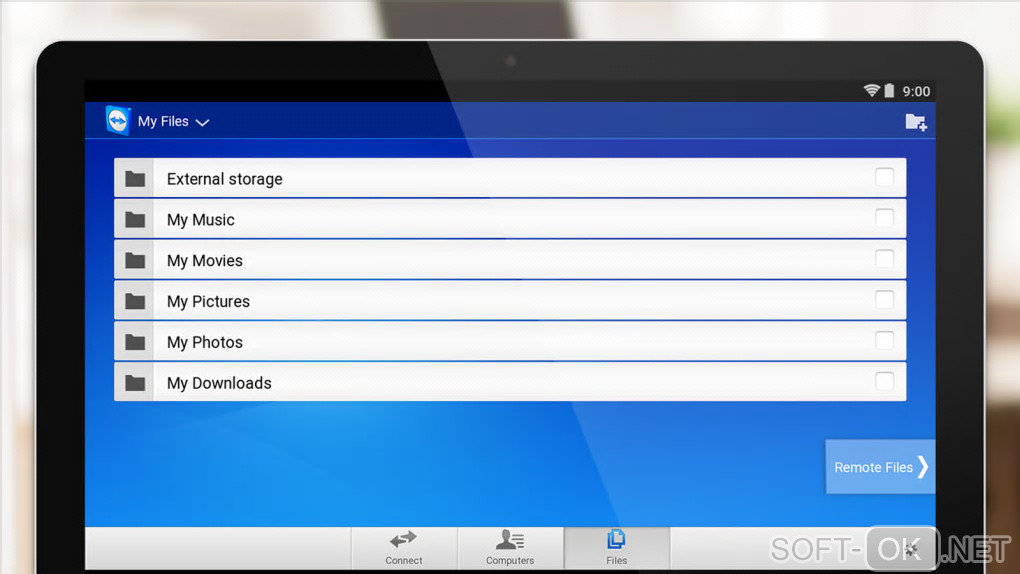Tap the 9:00 clock in status bar

916,91
